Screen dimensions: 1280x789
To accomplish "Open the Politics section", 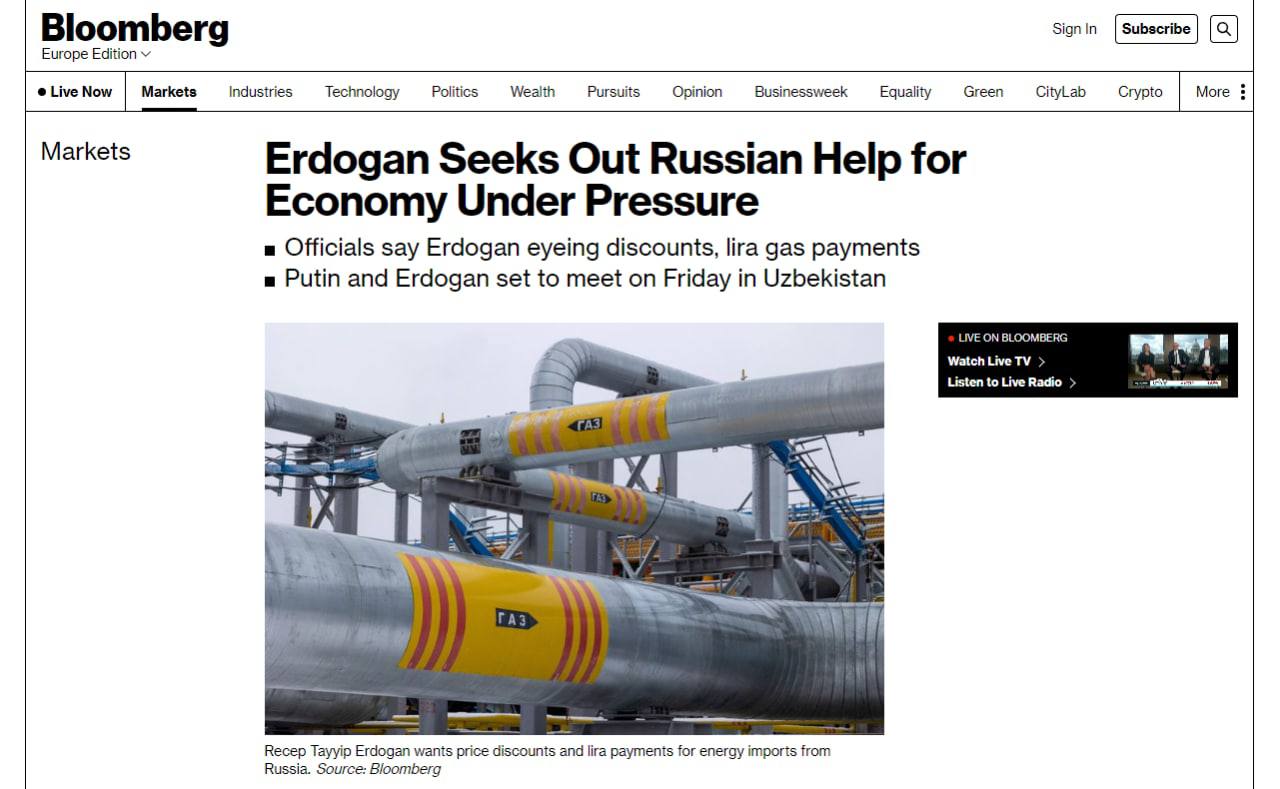I will point(455,92).
